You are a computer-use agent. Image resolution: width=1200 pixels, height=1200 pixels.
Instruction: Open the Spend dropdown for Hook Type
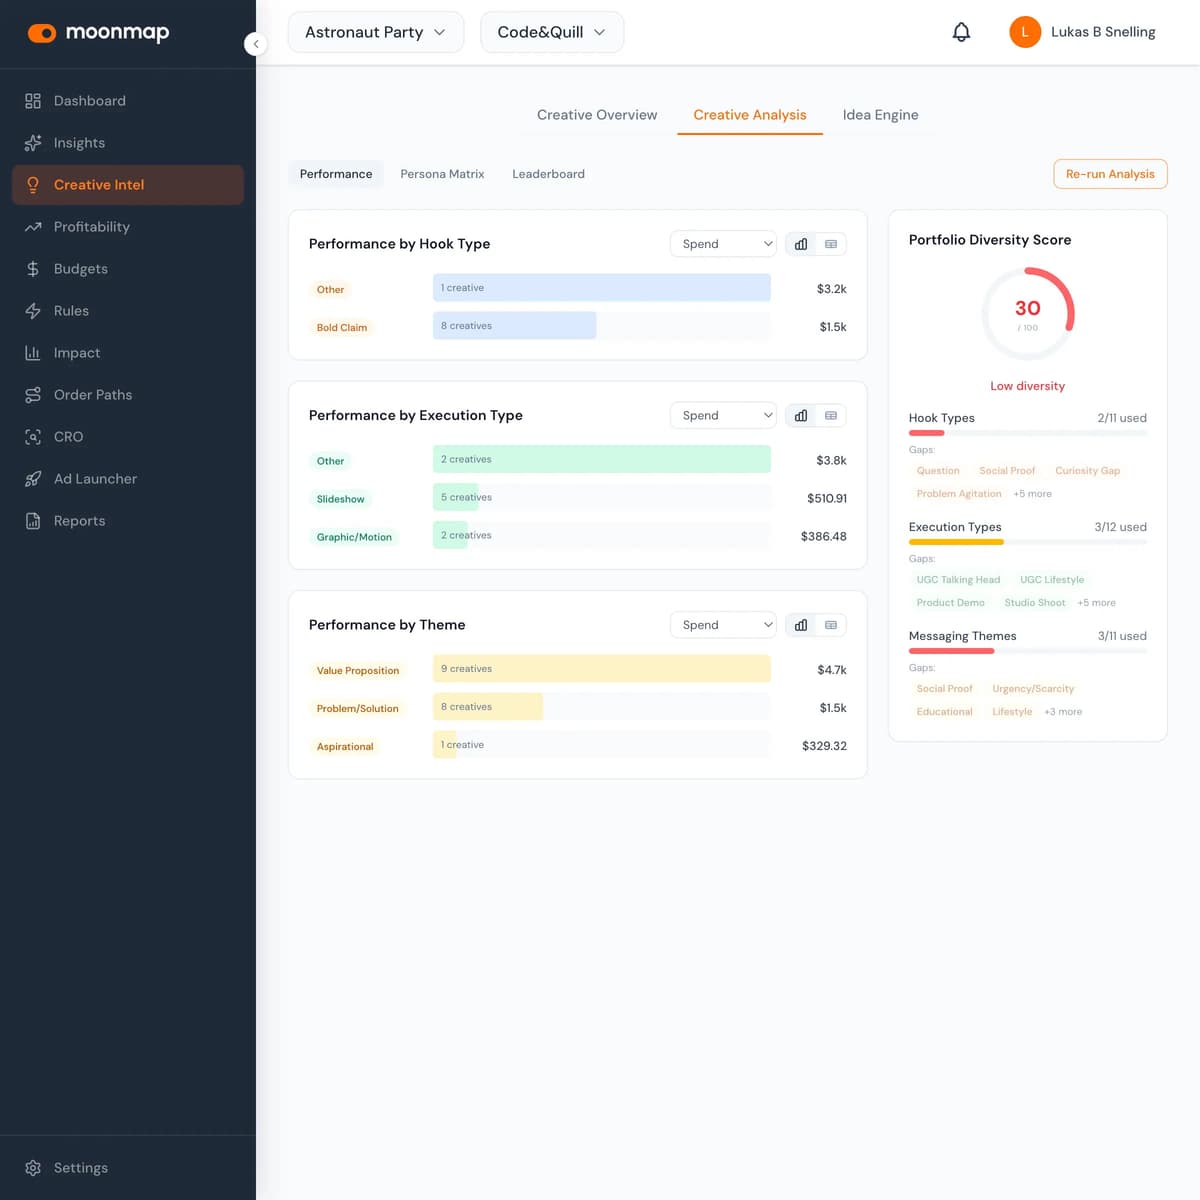(723, 244)
